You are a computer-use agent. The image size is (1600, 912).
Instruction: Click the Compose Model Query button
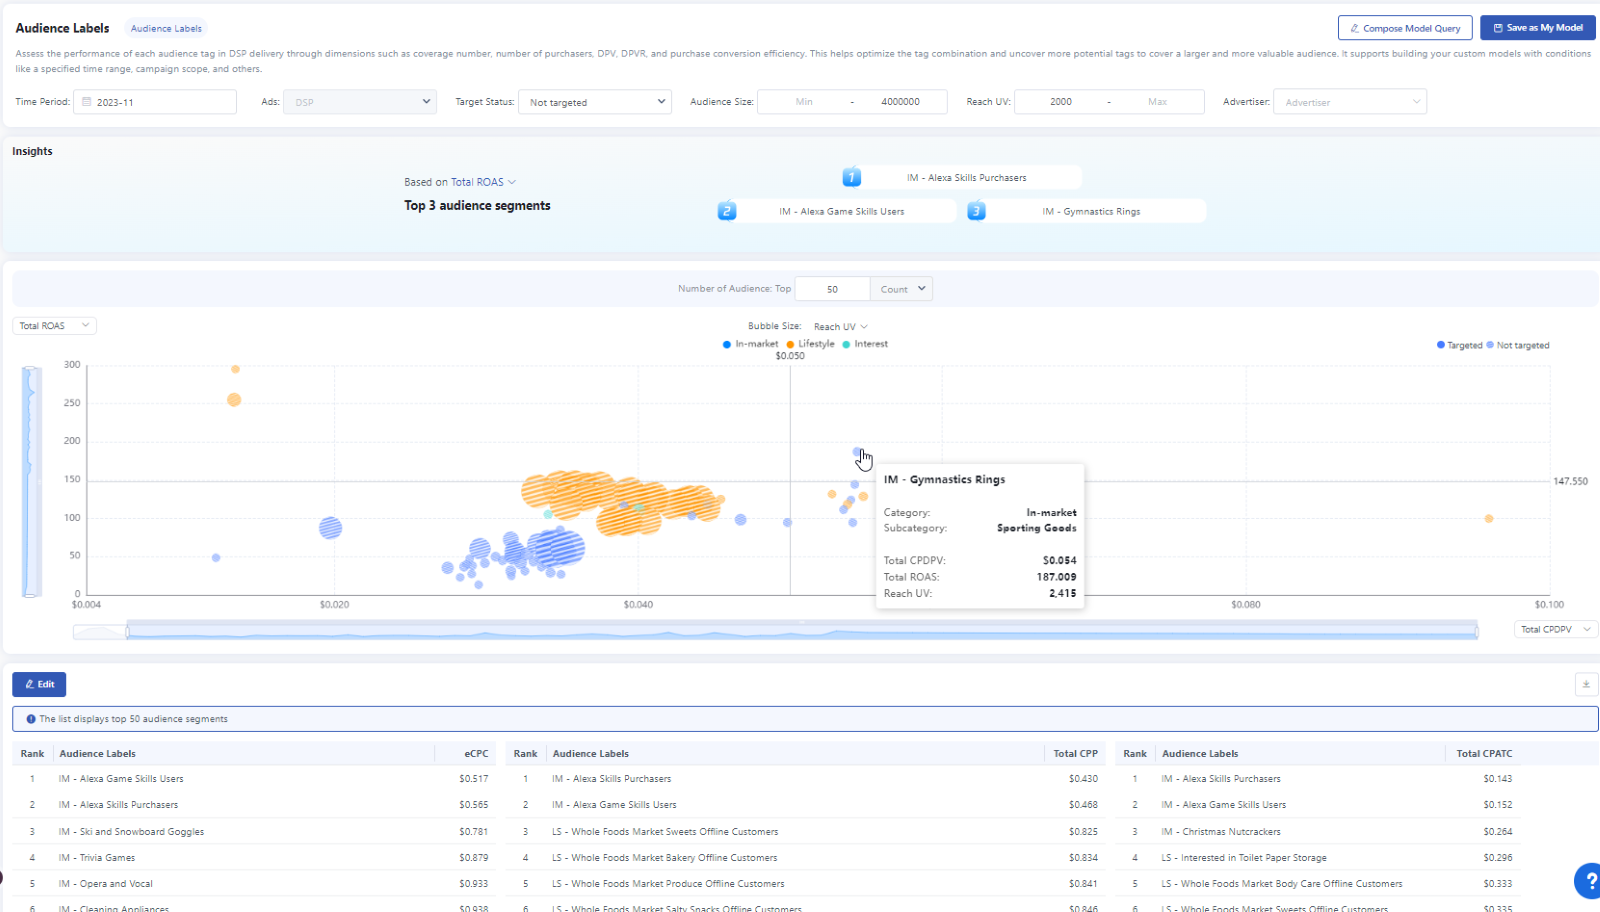tap(1405, 28)
